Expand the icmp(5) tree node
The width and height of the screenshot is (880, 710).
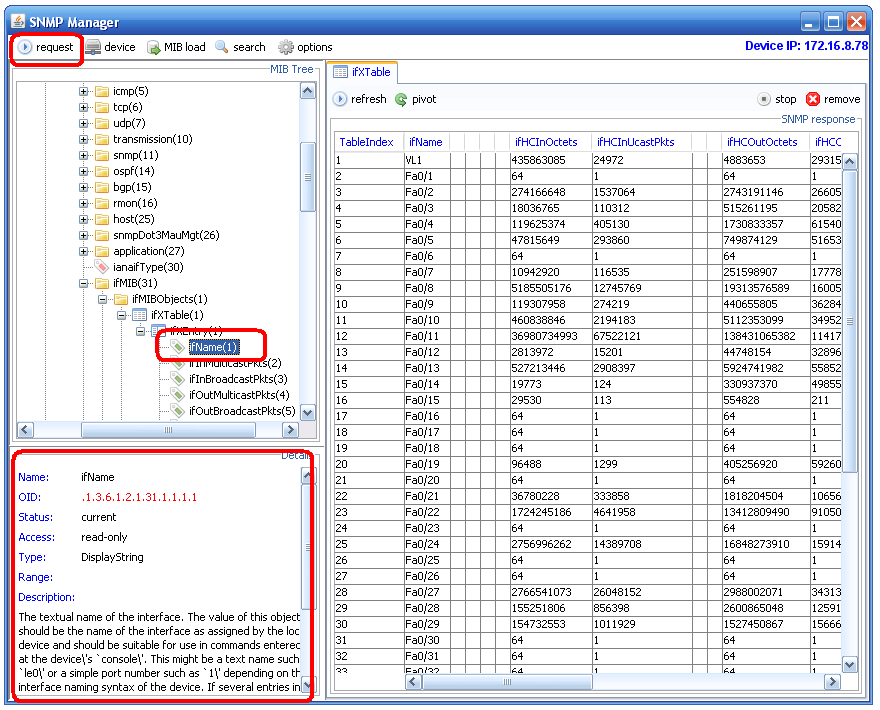[x=83, y=91]
